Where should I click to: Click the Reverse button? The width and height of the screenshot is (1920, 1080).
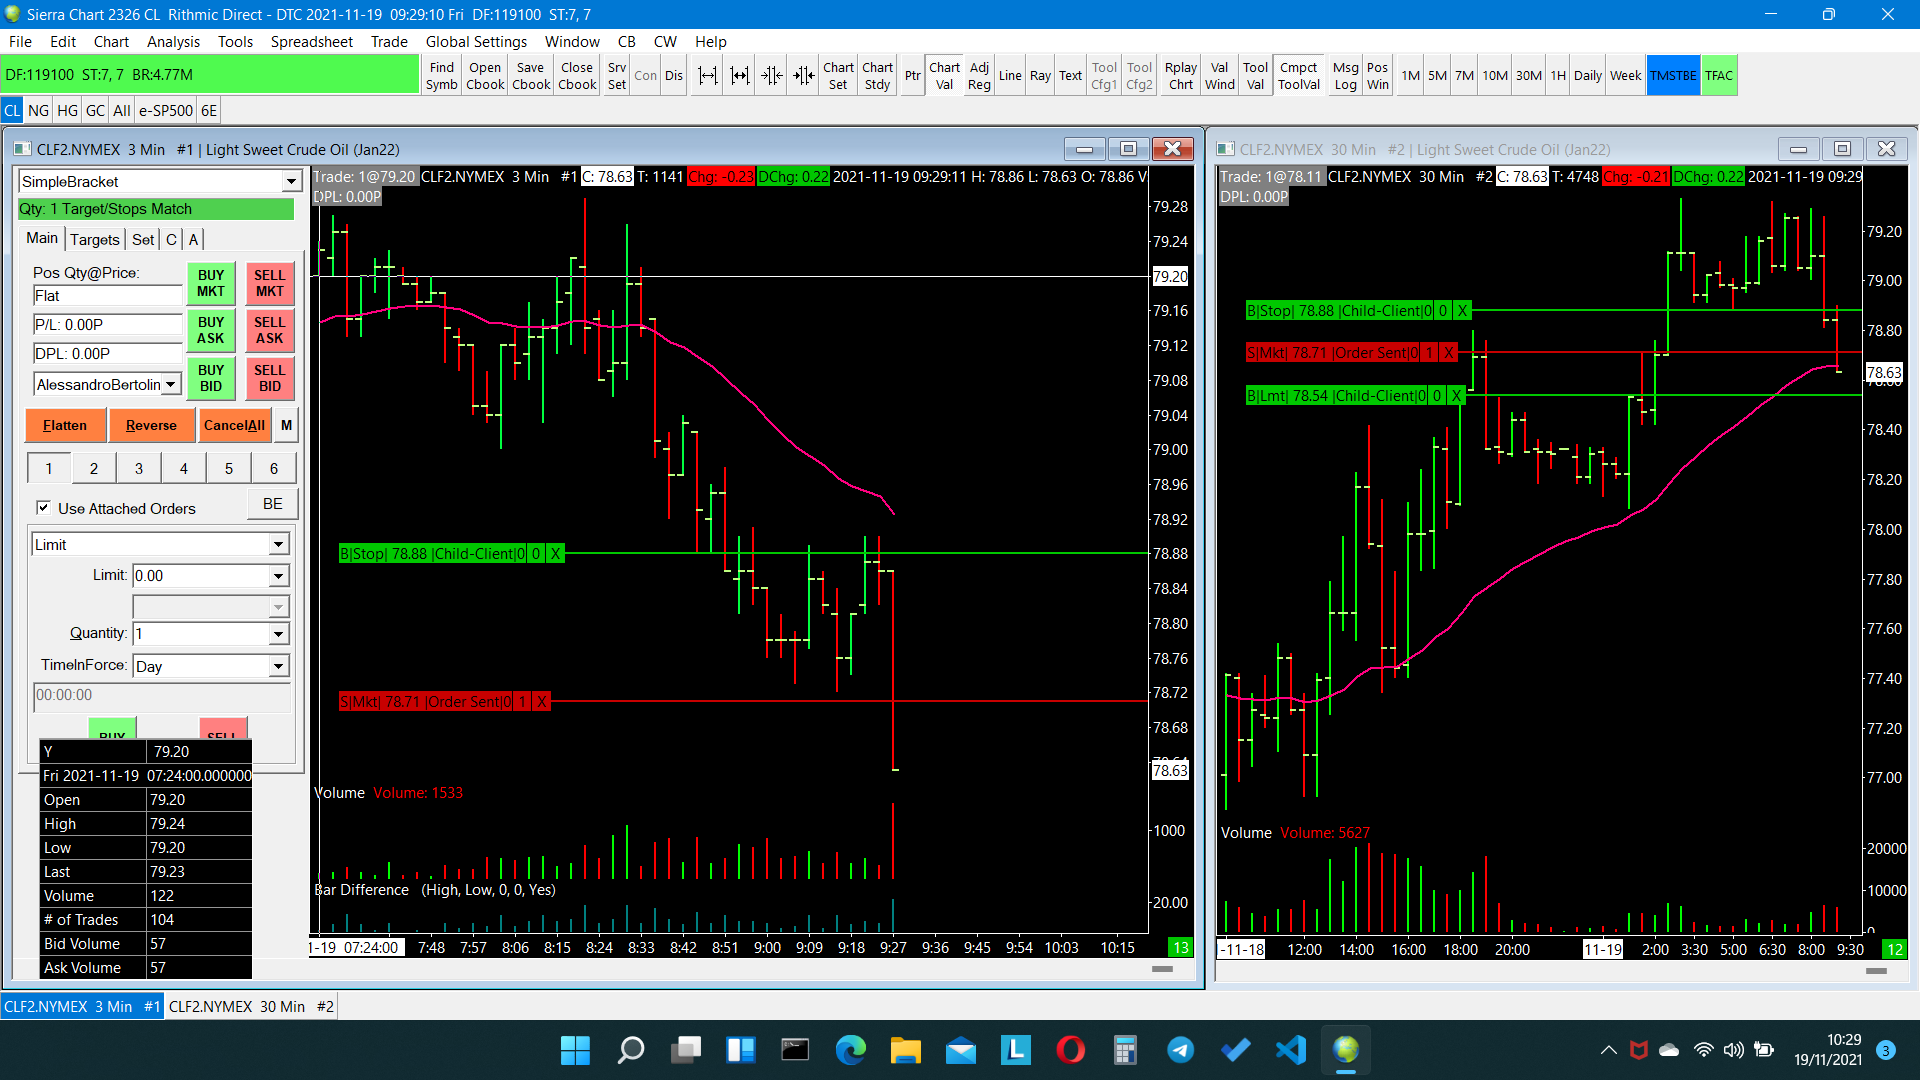(151, 426)
